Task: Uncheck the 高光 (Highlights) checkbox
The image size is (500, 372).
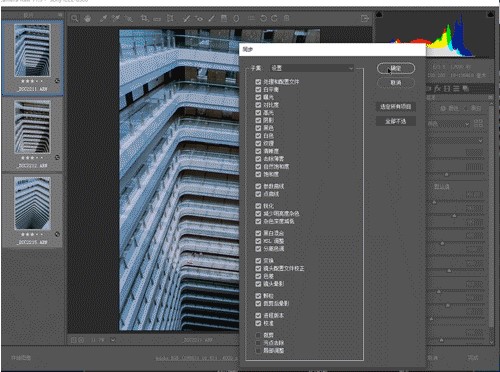Action: pyautogui.click(x=258, y=112)
